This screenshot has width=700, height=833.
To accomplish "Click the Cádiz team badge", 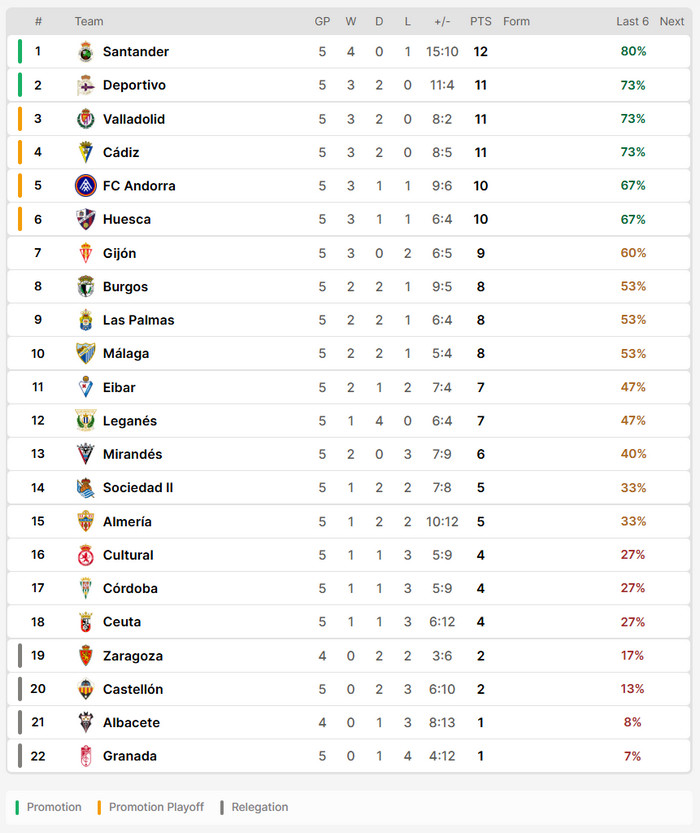I will (x=85, y=153).
